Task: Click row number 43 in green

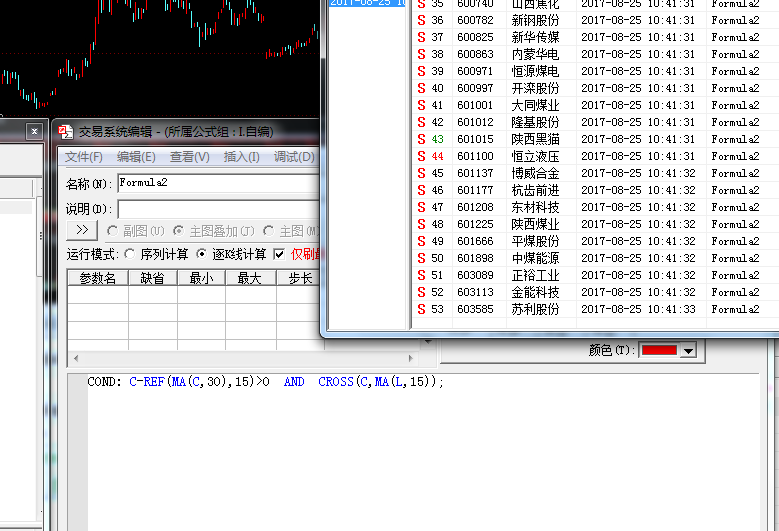Action: pyautogui.click(x=437, y=139)
